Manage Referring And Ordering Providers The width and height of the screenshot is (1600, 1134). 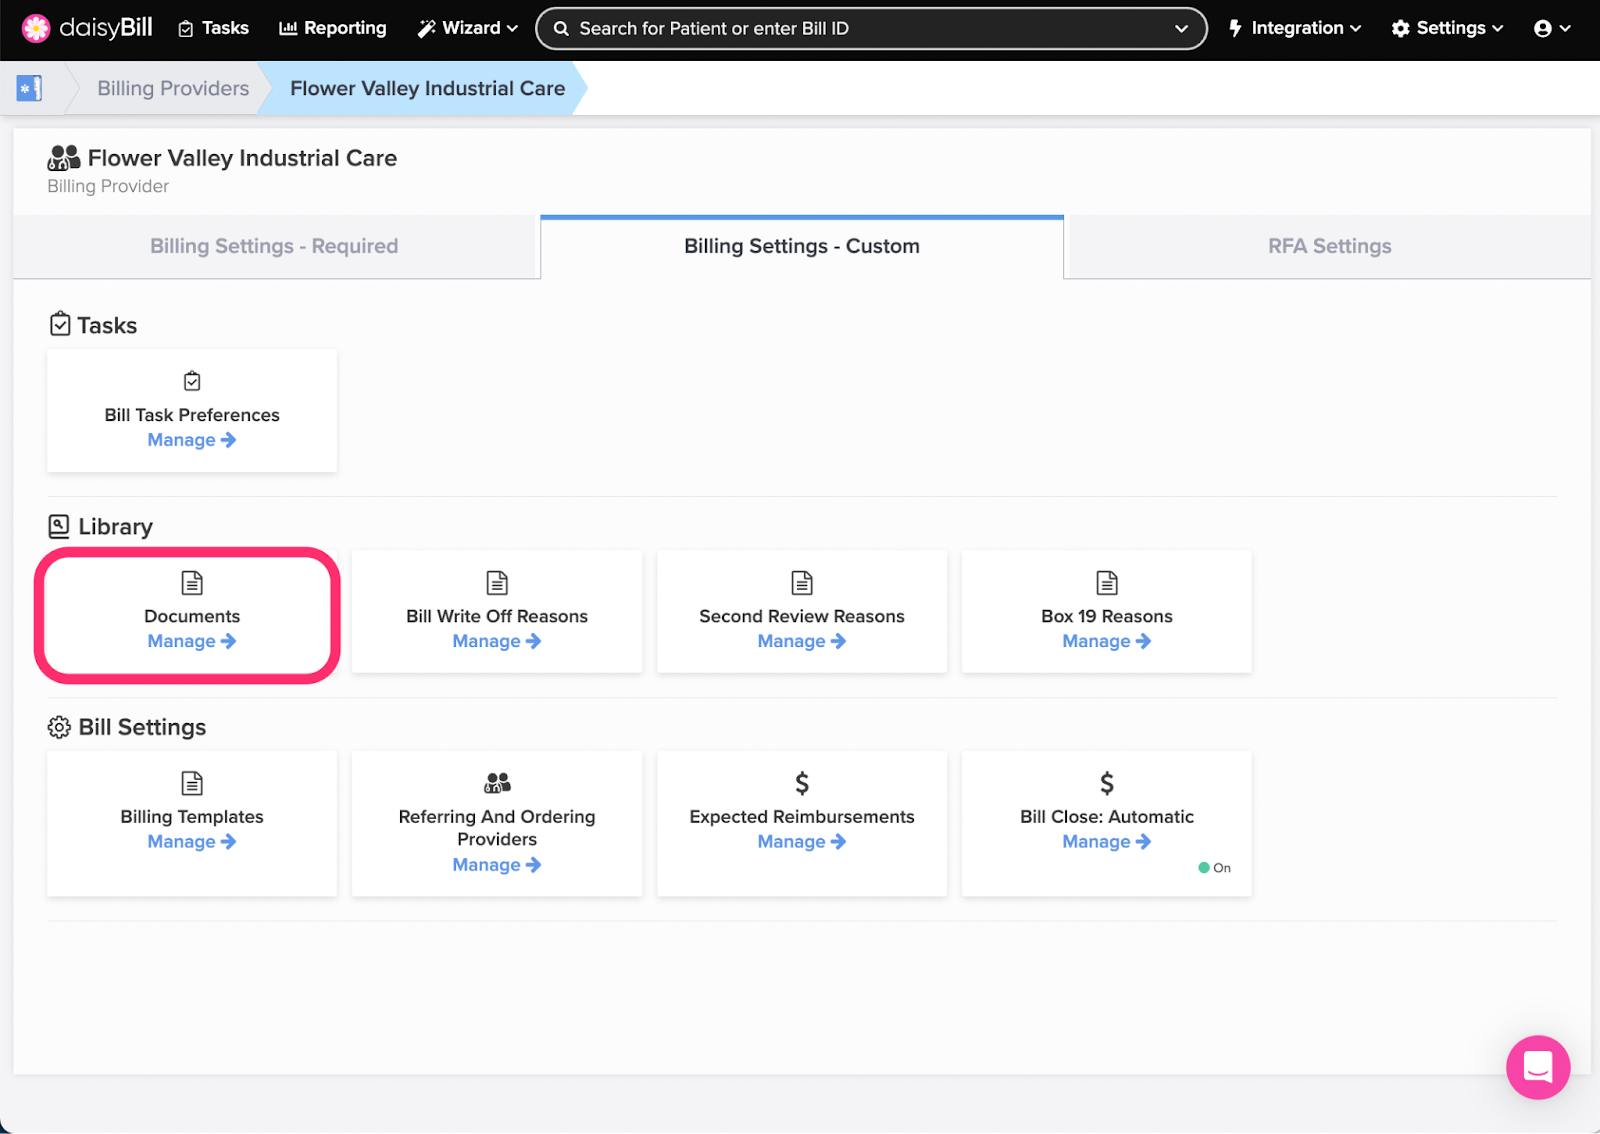click(497, 865)
